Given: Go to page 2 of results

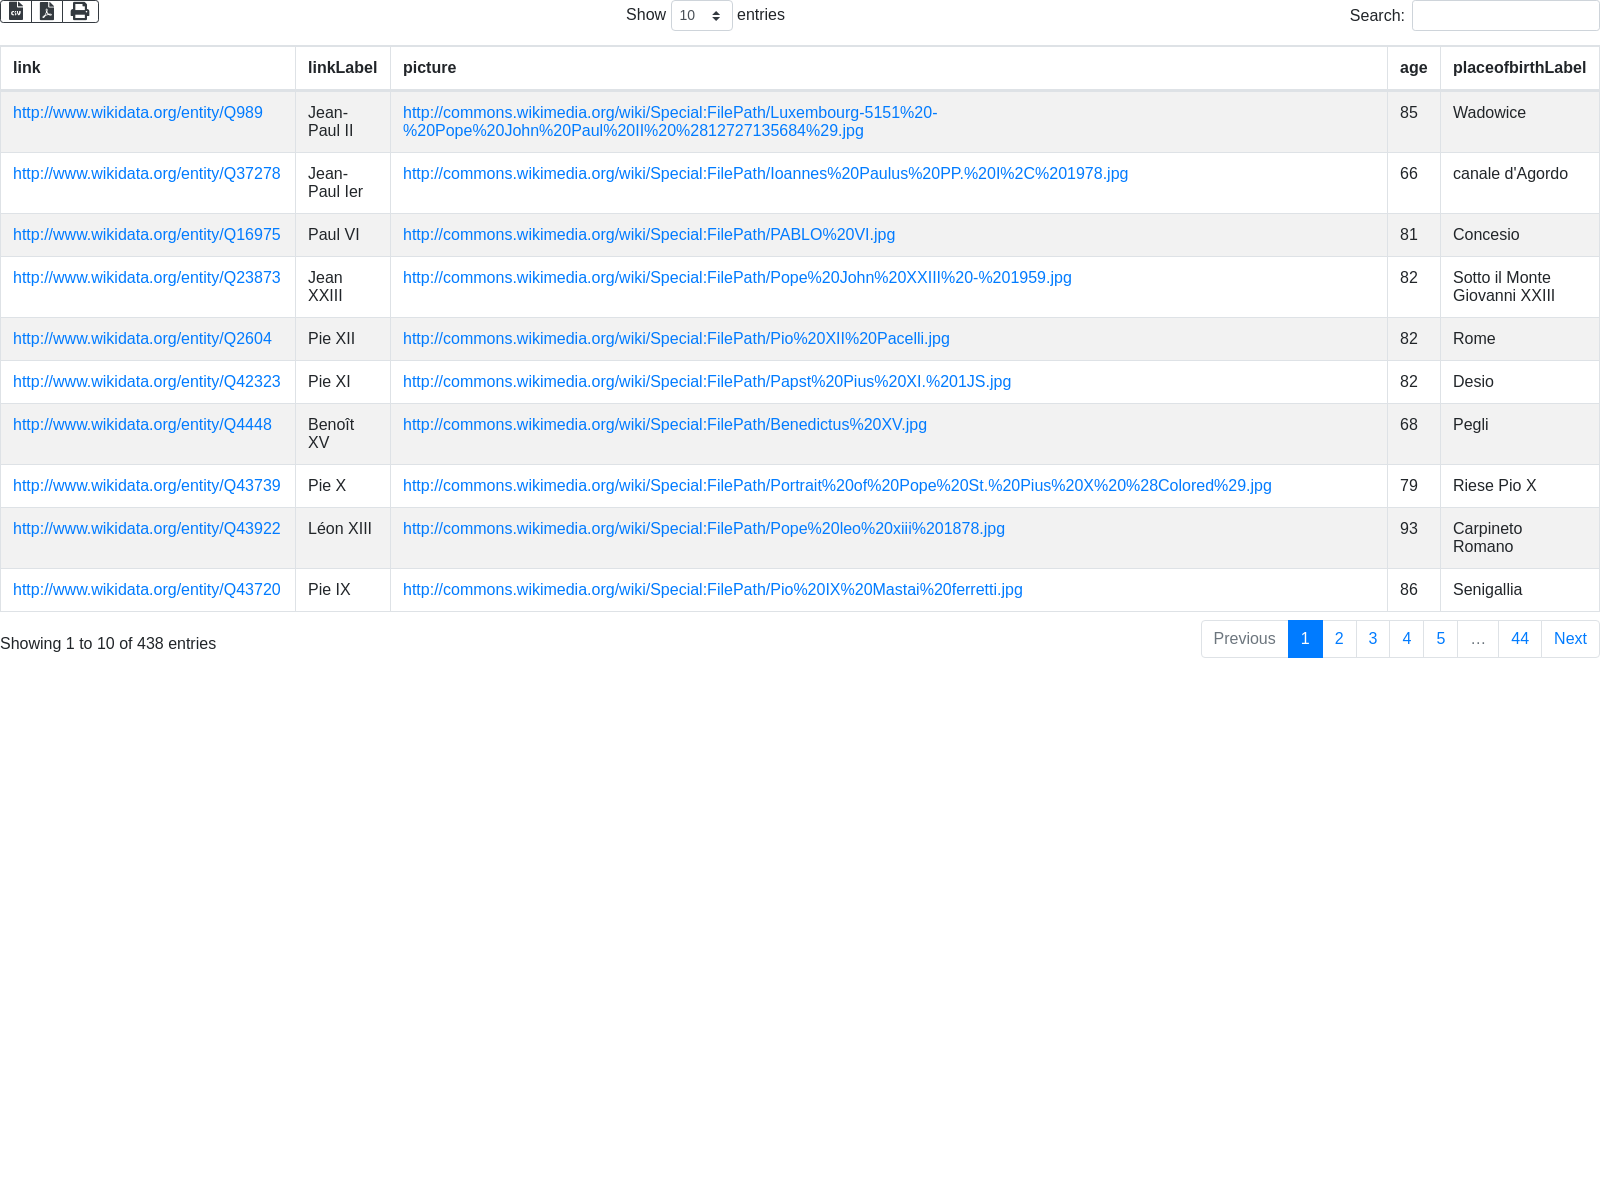Looking at the screenshot, I should [x=1339, y=639].
